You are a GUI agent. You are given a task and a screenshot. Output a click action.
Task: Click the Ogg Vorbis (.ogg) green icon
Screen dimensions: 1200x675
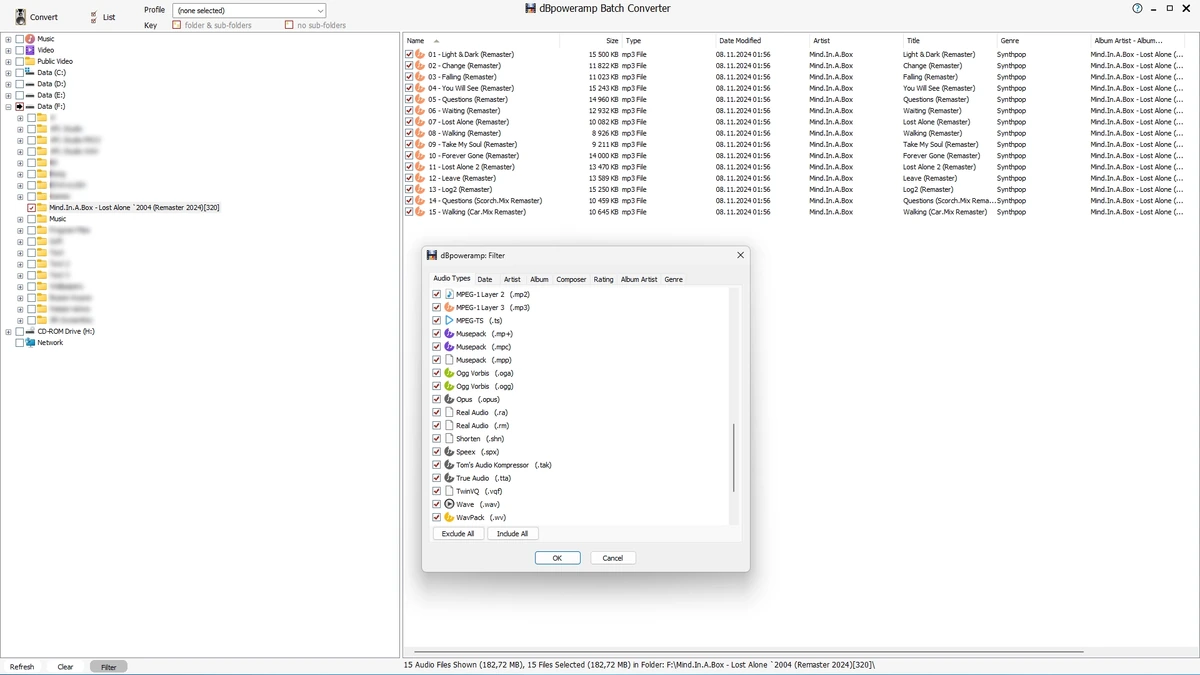449,386
